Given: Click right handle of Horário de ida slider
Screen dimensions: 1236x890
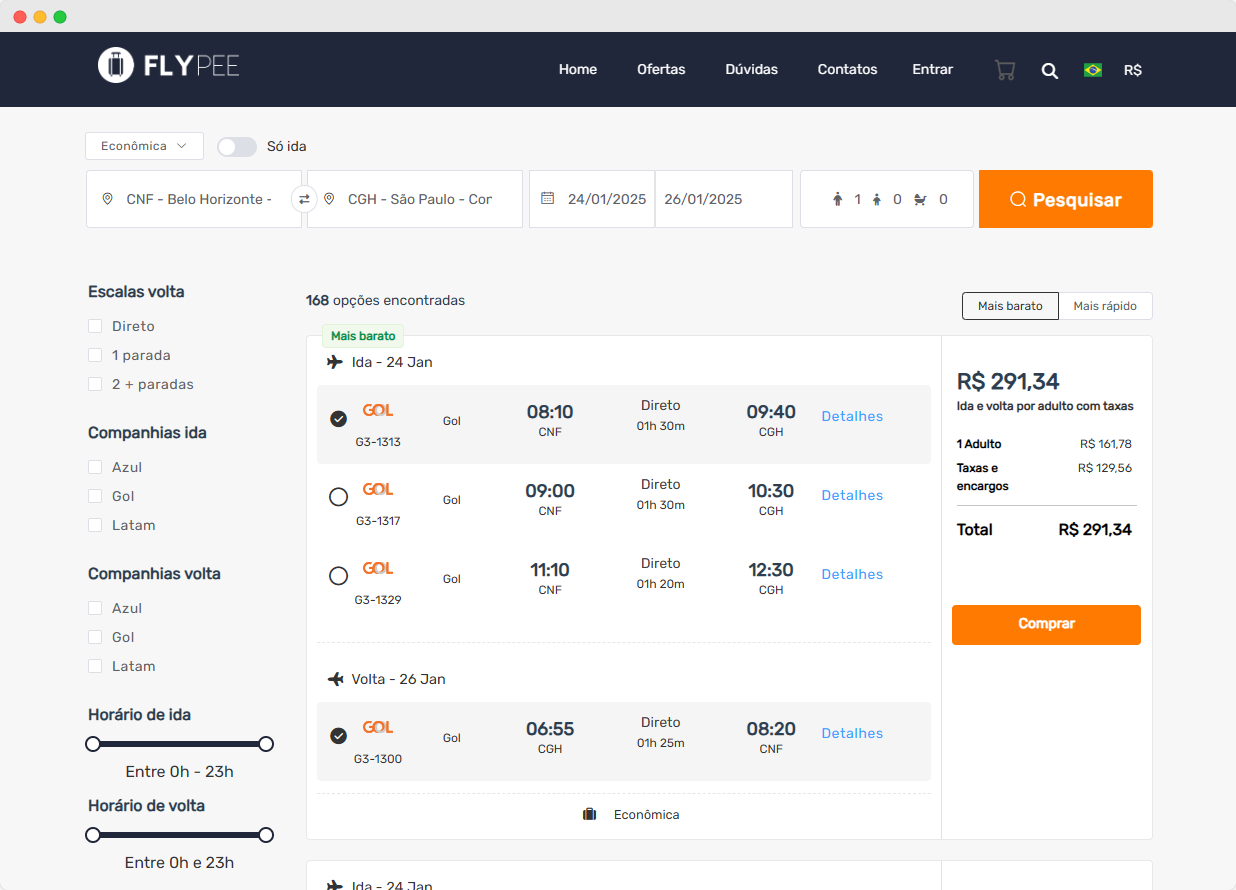Looking at the screenshot, I should click(x=266, y=744).
